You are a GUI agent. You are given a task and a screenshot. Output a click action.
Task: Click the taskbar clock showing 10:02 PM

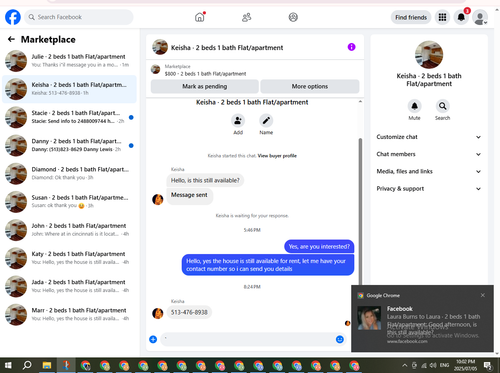pyautogui.click(x=465, y=365)
